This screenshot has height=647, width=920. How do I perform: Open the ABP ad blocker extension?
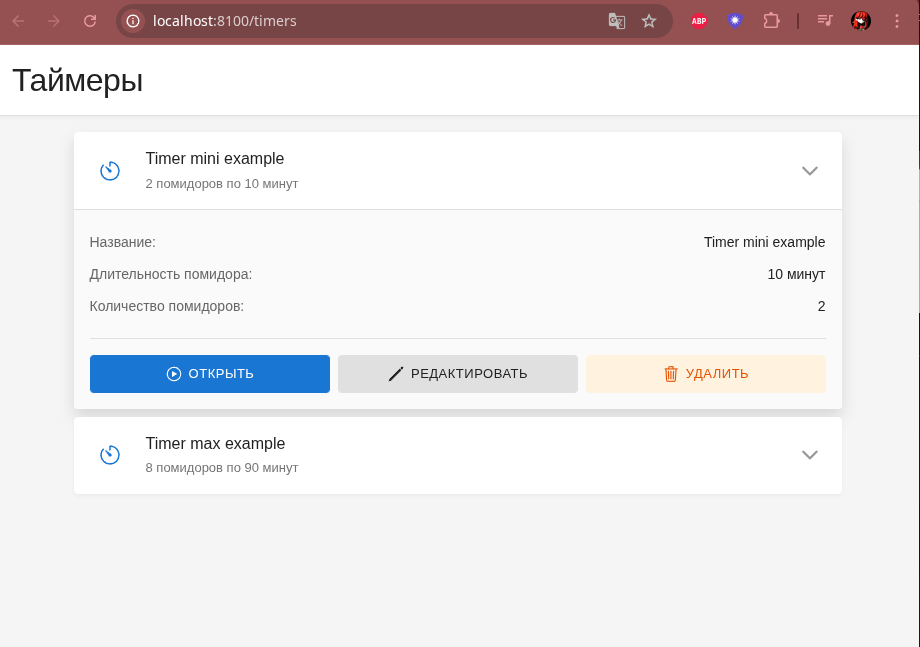coord(699,21)
